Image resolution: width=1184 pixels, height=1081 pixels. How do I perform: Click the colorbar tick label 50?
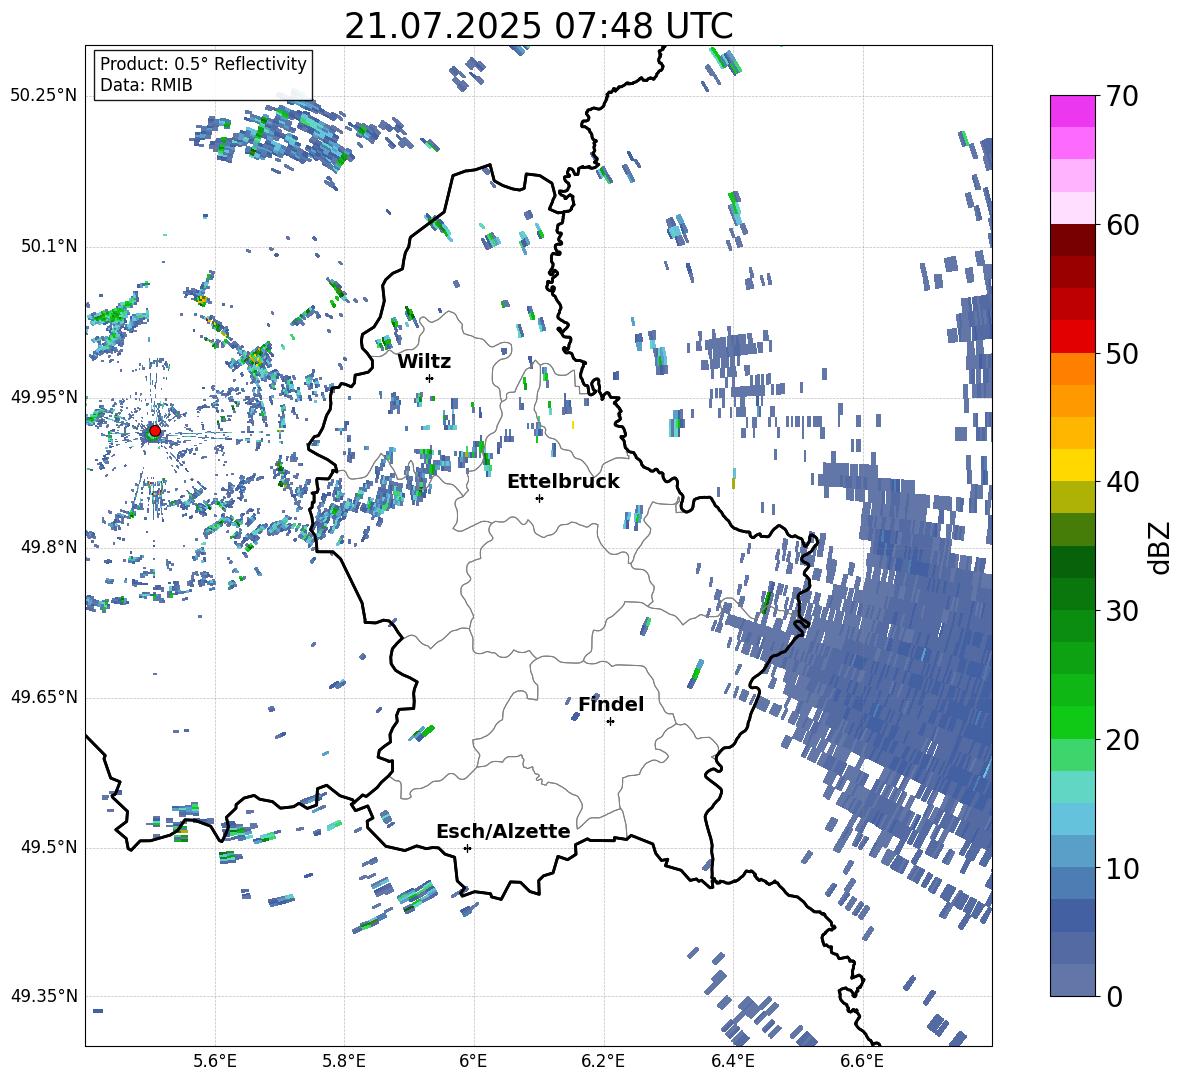click(1121, 353)
